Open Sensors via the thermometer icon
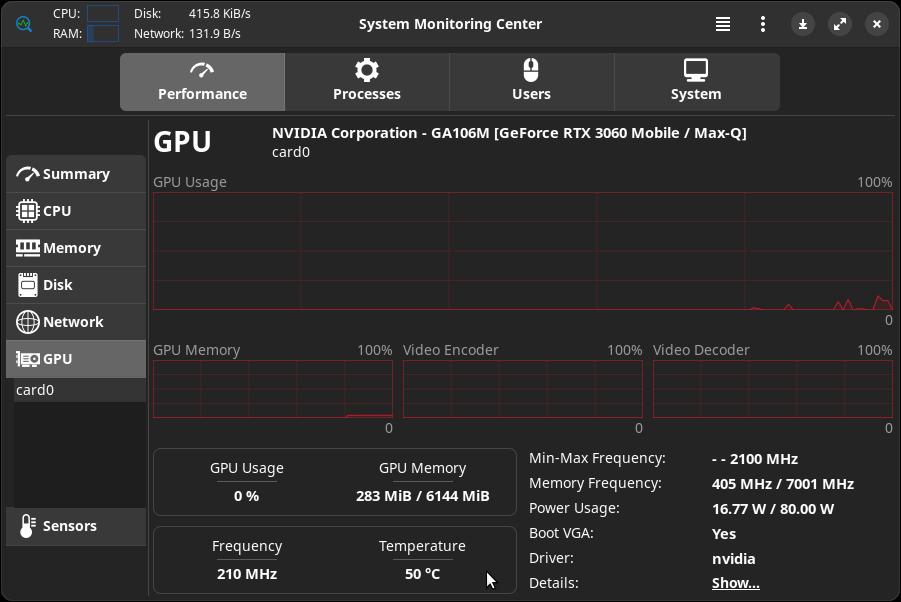Image resolution: width=901 pixels, height=602 pixels. click(x=27, y=526)
